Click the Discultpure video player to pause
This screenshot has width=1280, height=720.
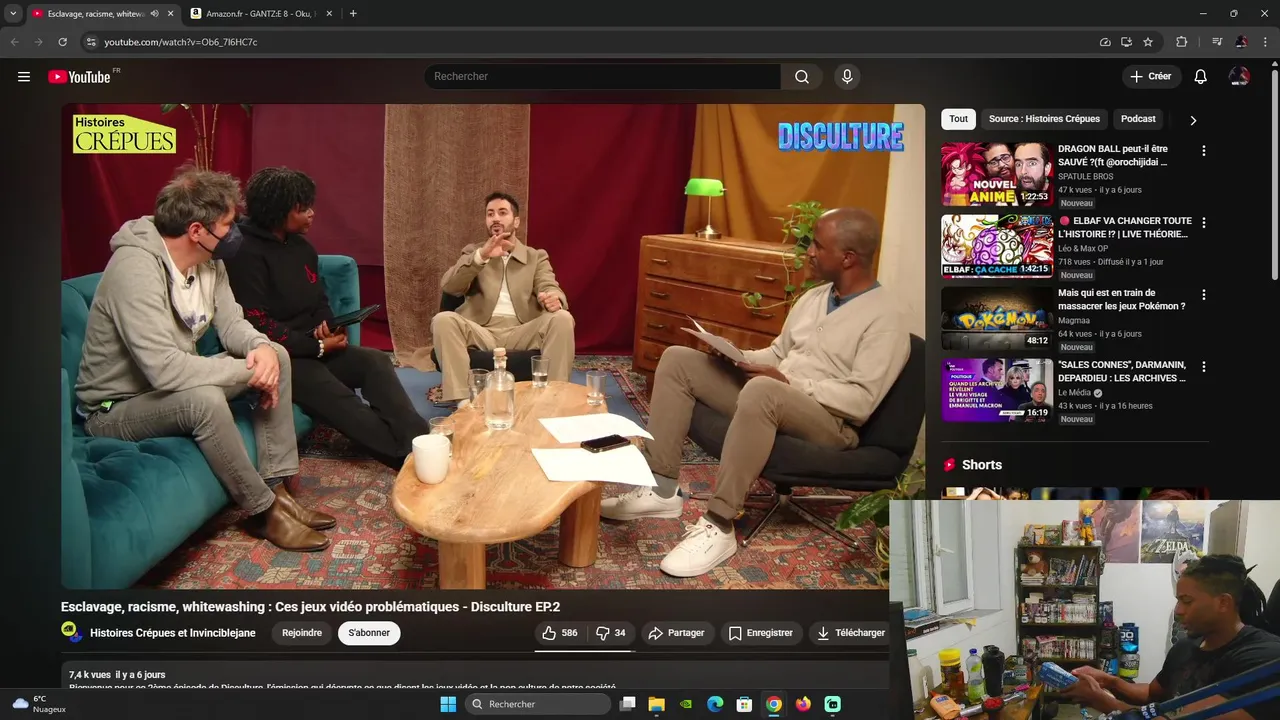tap(493, 346)
